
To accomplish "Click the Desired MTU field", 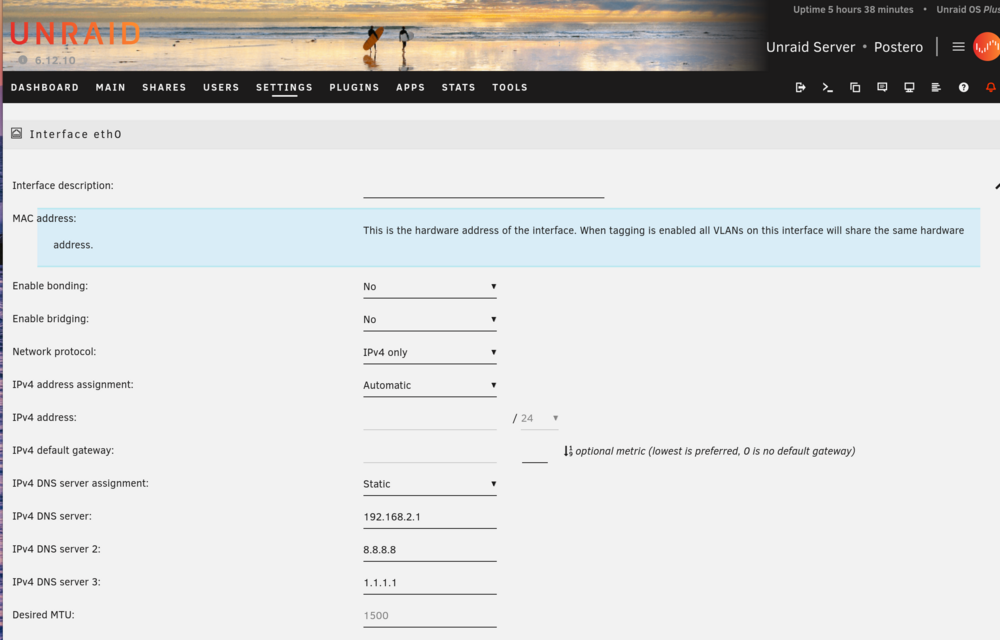I will point(430,616).
